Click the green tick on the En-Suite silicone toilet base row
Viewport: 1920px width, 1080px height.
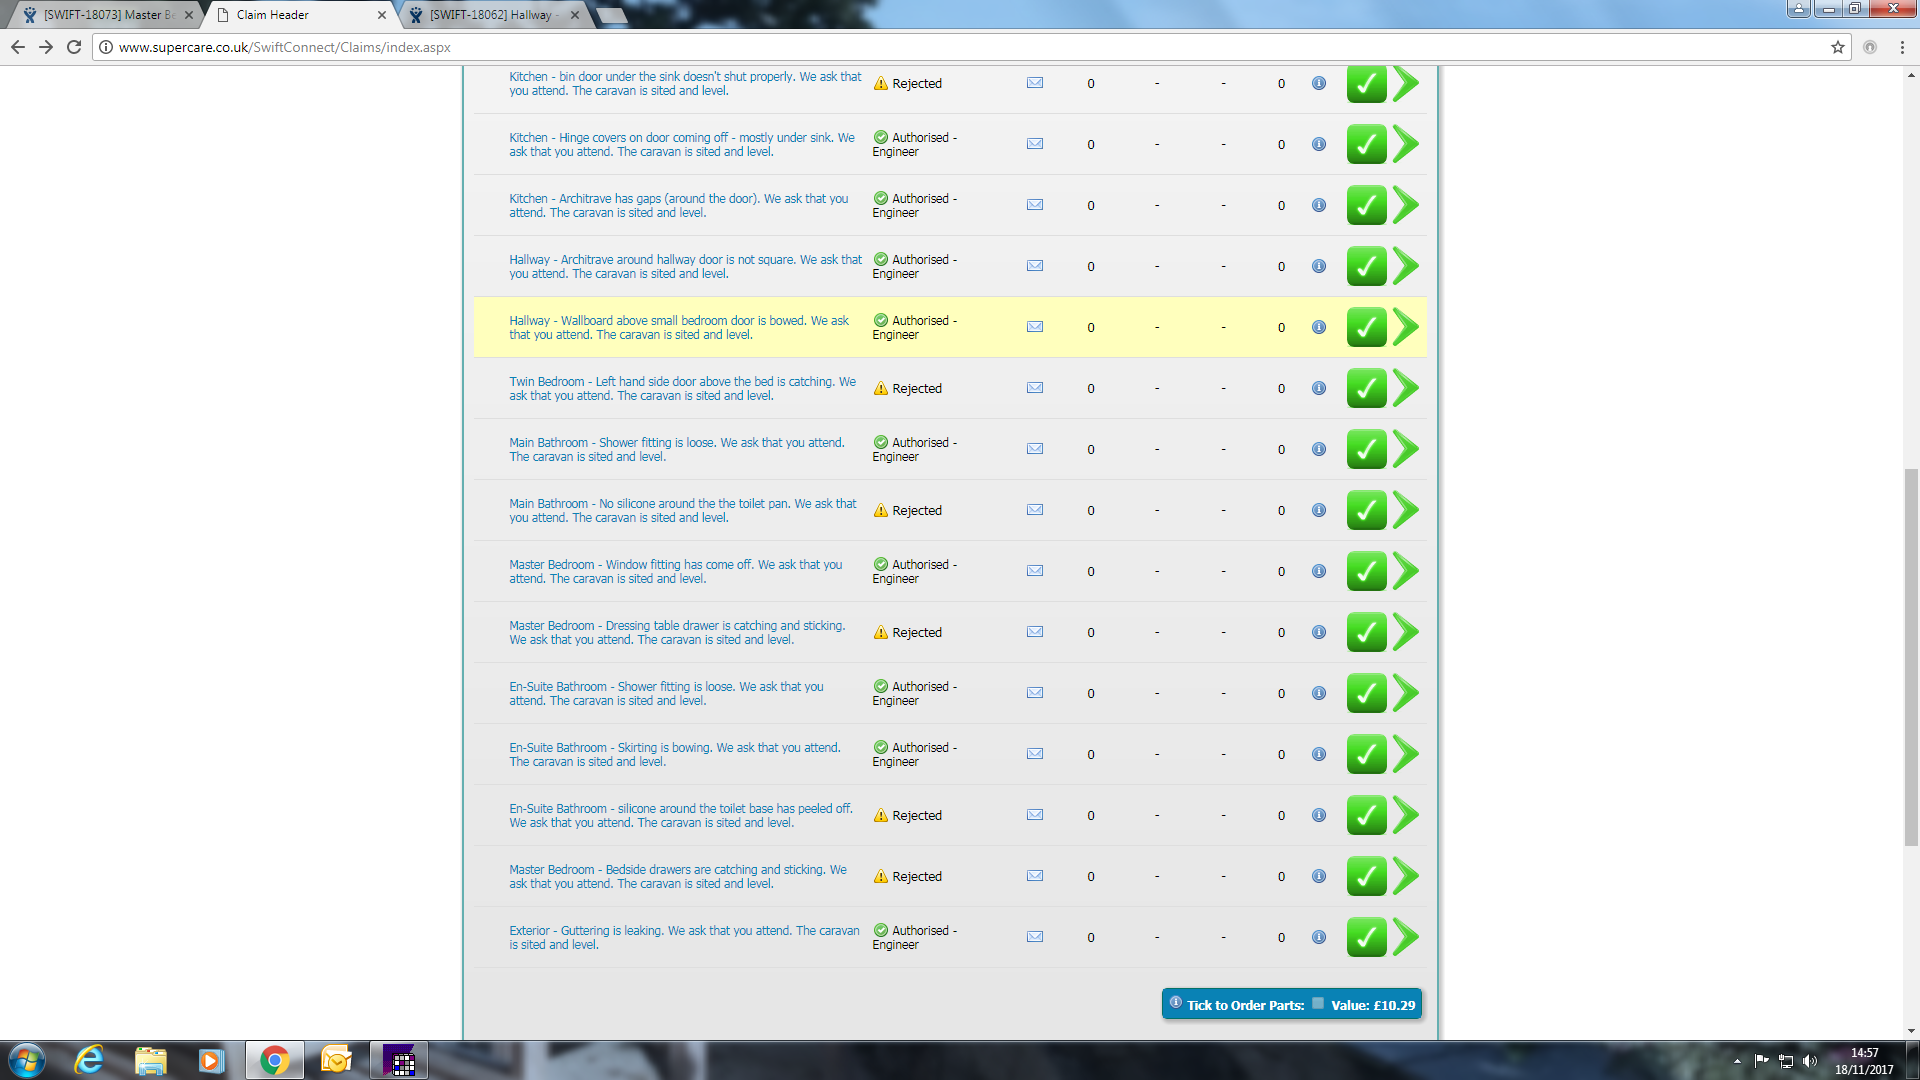pyautogui.click(x=1366, y=815)
